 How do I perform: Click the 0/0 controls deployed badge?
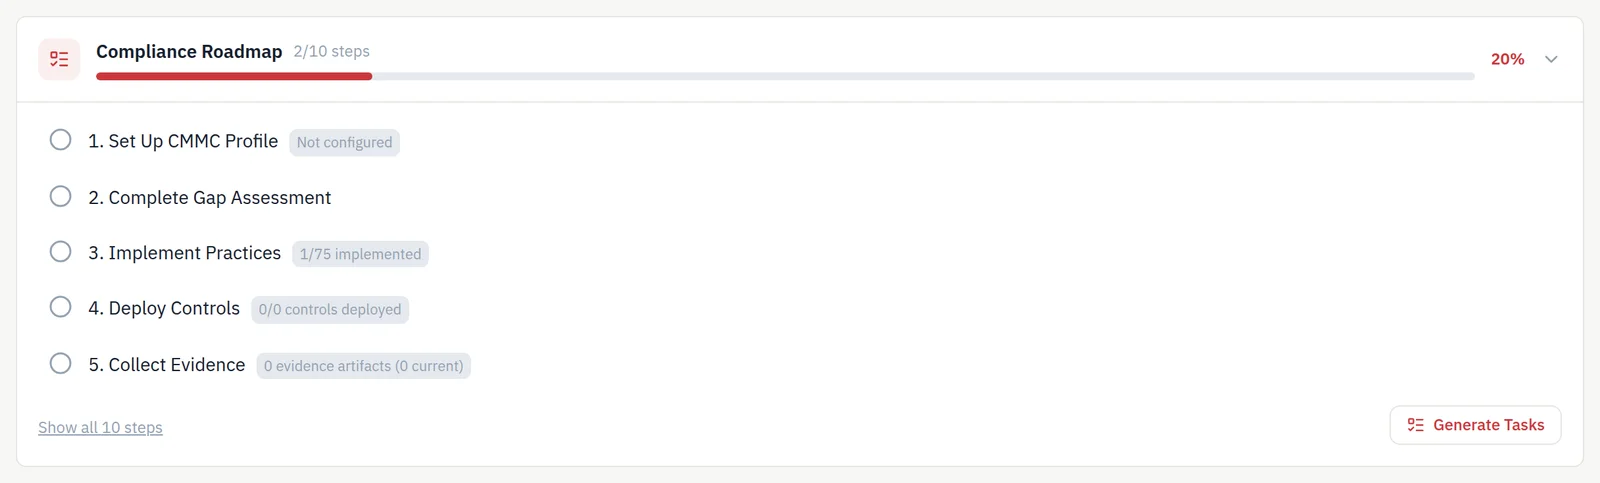point(330,310)
